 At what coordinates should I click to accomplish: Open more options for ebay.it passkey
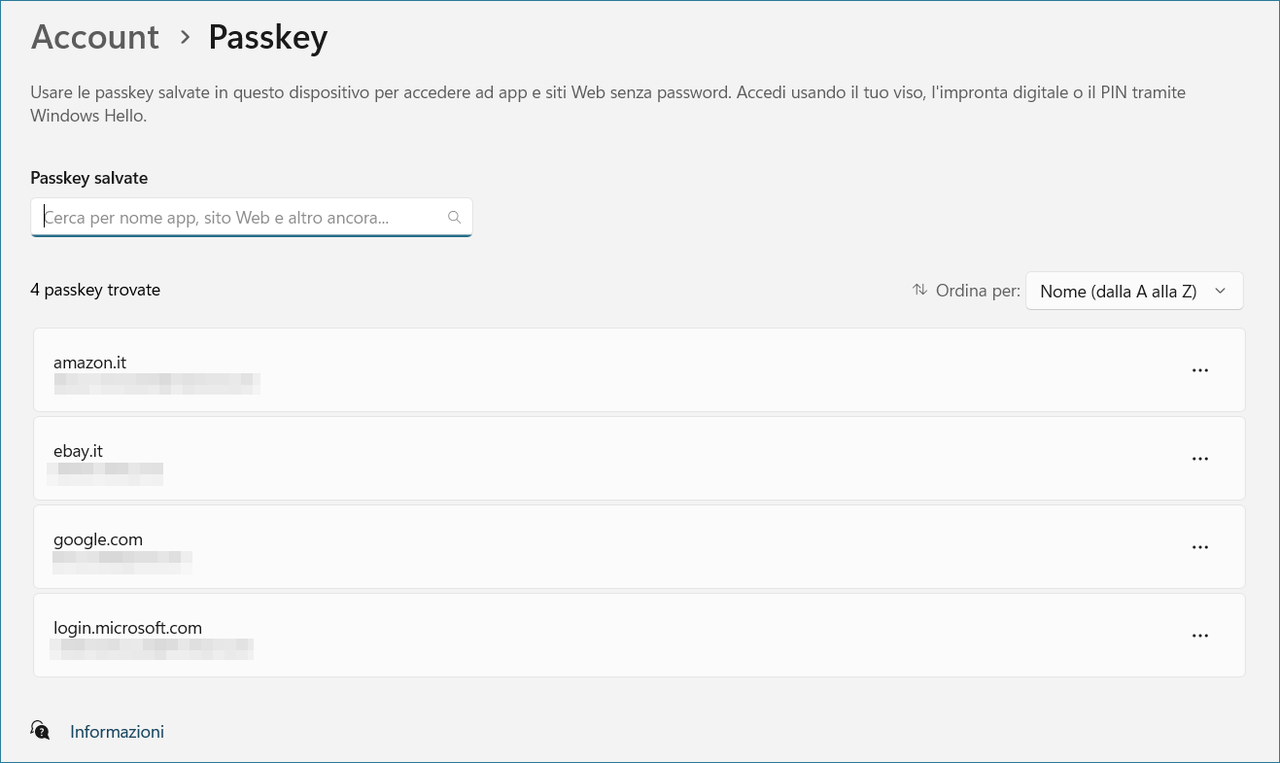[1200, 459]
